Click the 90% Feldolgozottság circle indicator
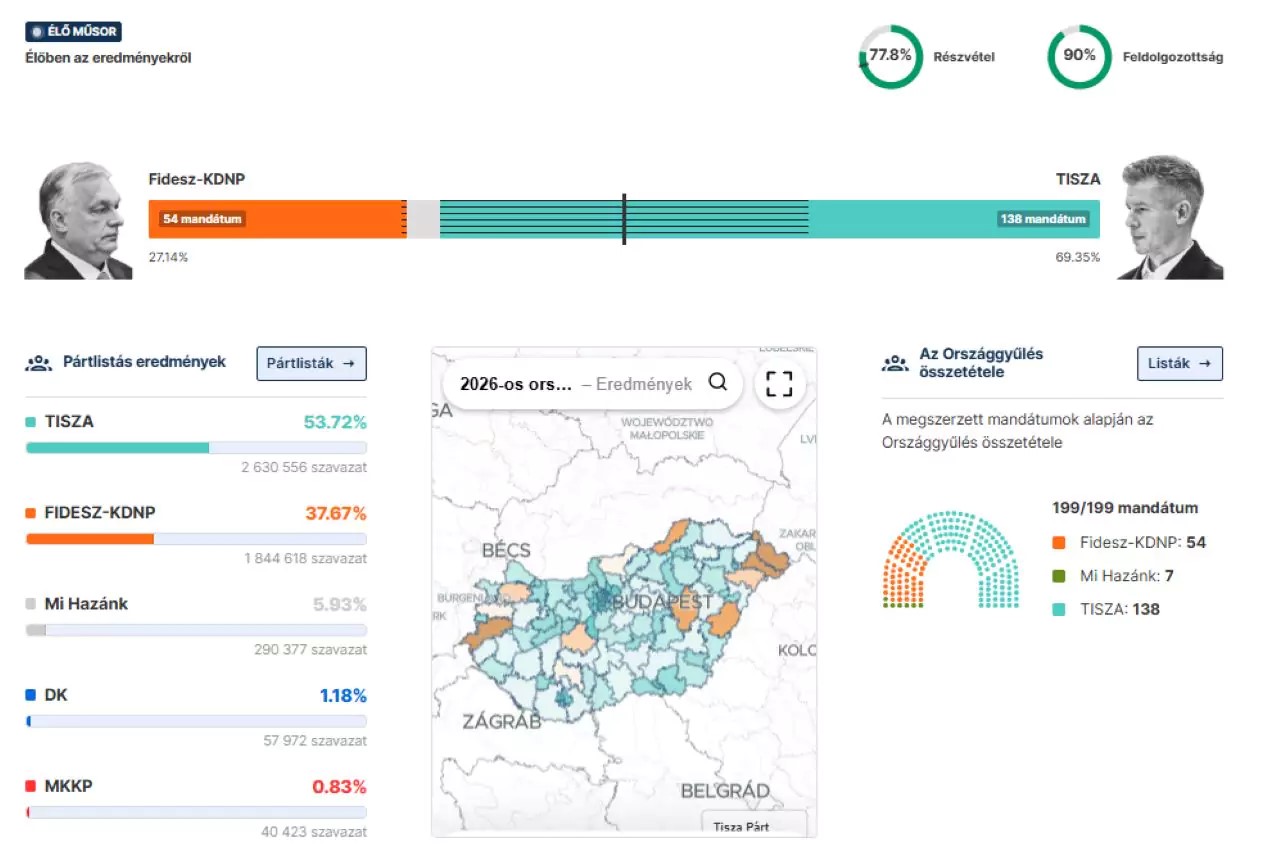Screen dimensions: 1280x855 1079,57
